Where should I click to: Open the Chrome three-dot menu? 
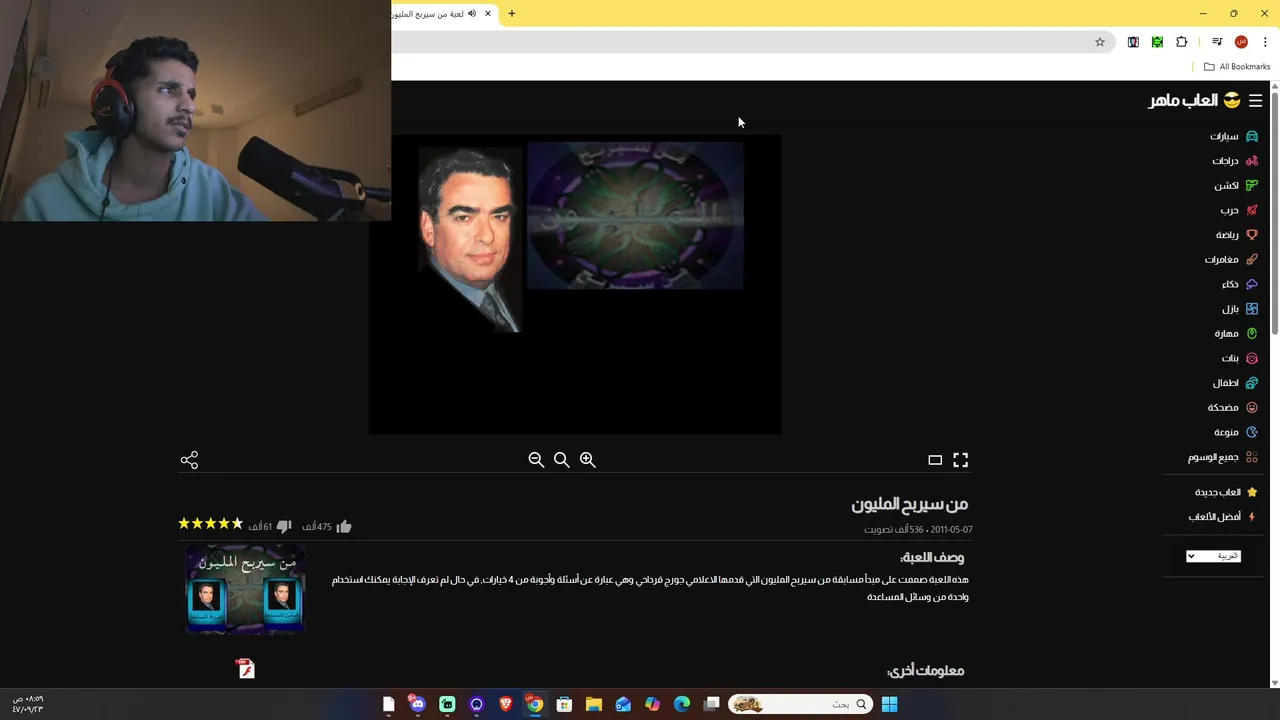pyautogui.click(x=1265, y=42)
